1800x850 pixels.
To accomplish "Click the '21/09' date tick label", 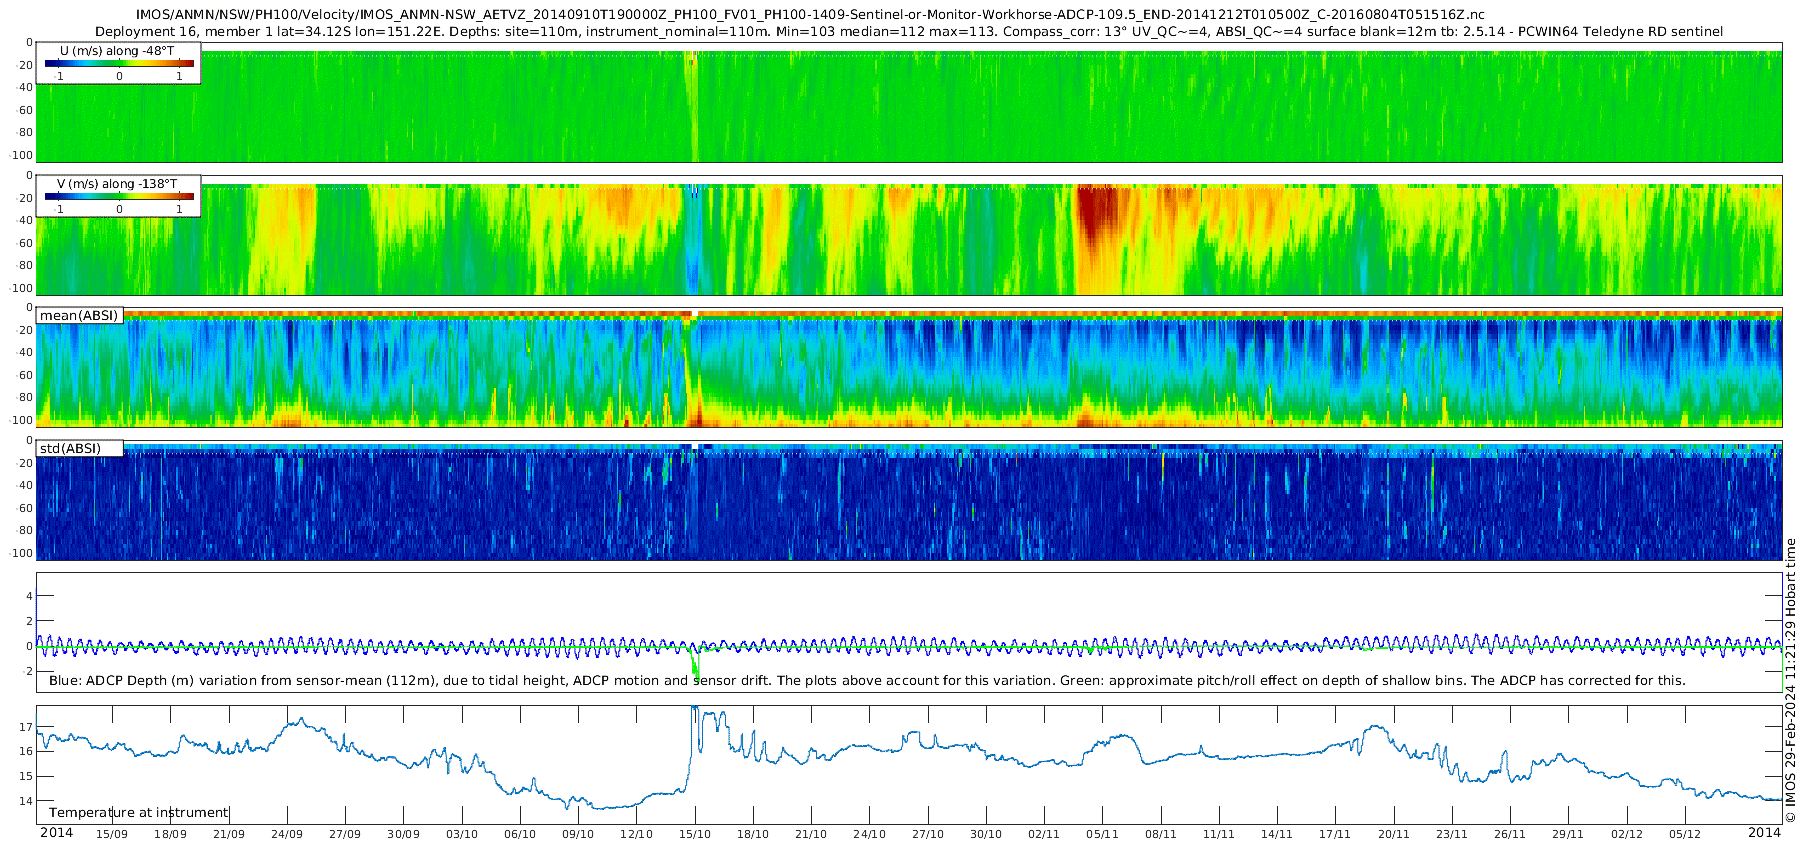I will 228,834.
